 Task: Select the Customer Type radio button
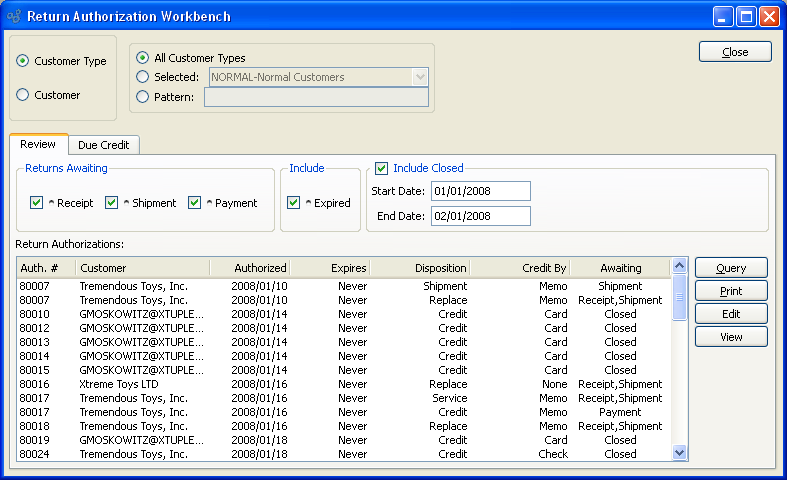[x=23, y=61]
